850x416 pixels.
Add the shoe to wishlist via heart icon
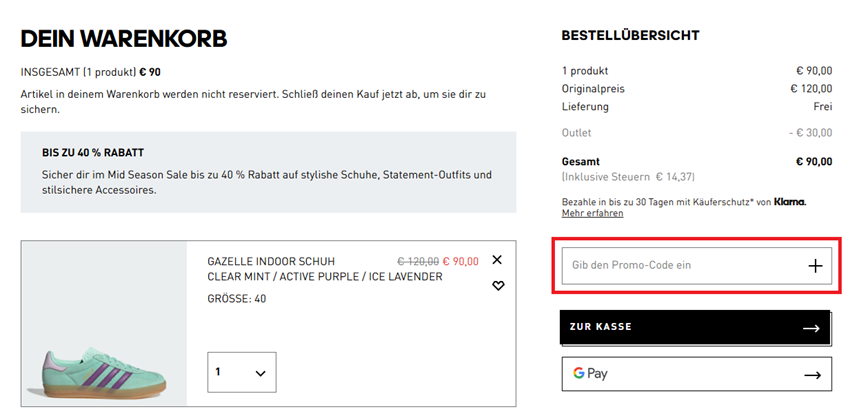pyautogui.click(x=498, y=286)
